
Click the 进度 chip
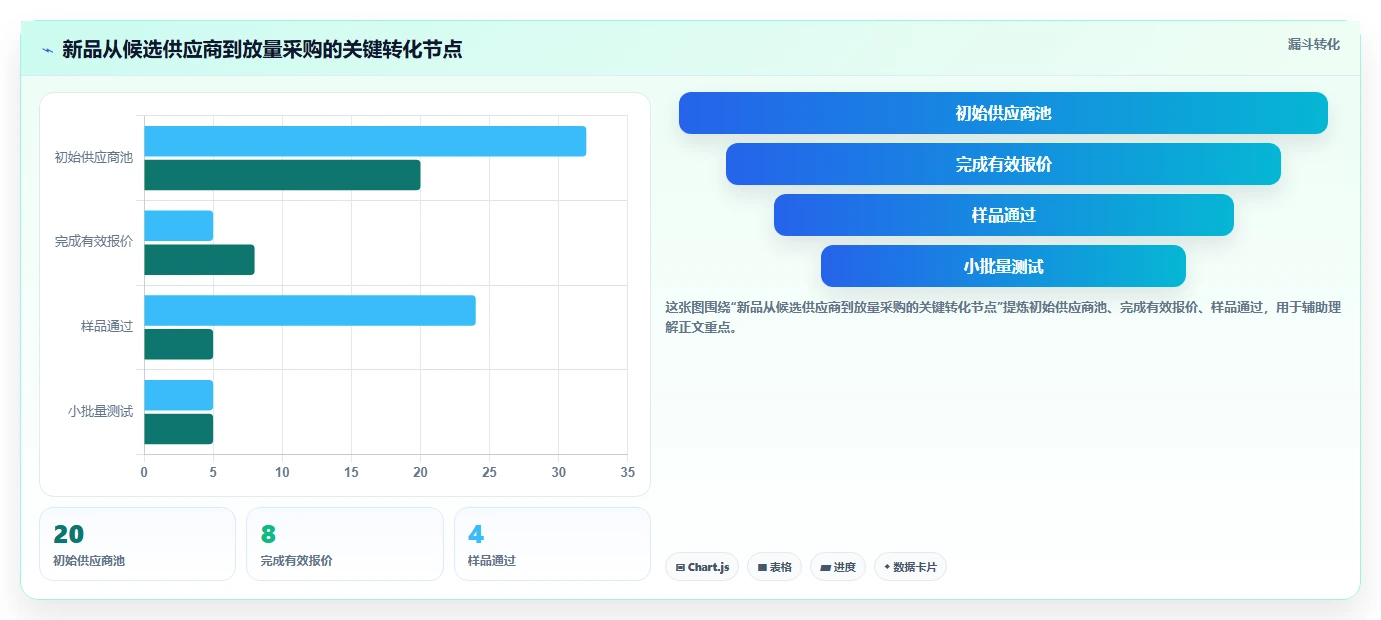(x=838, y=567)
